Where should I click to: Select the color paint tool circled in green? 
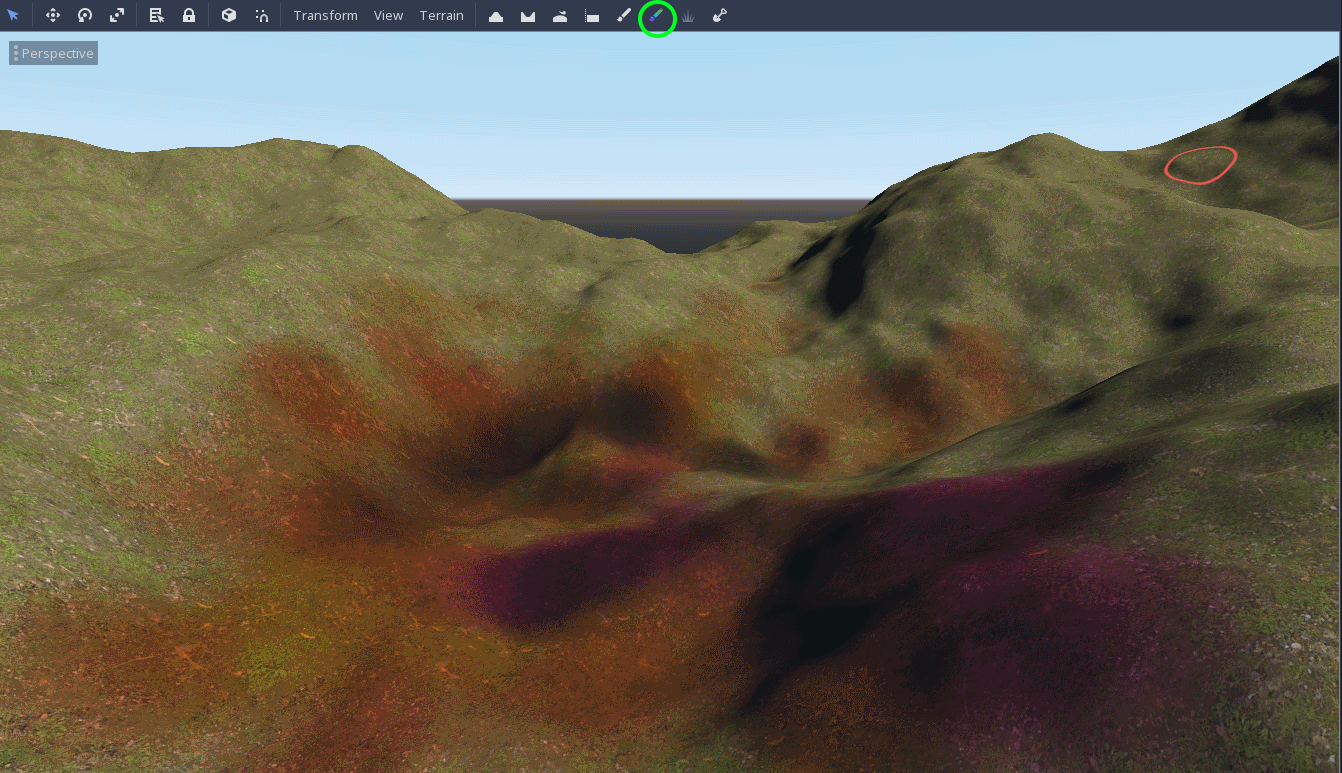(656, 15)
